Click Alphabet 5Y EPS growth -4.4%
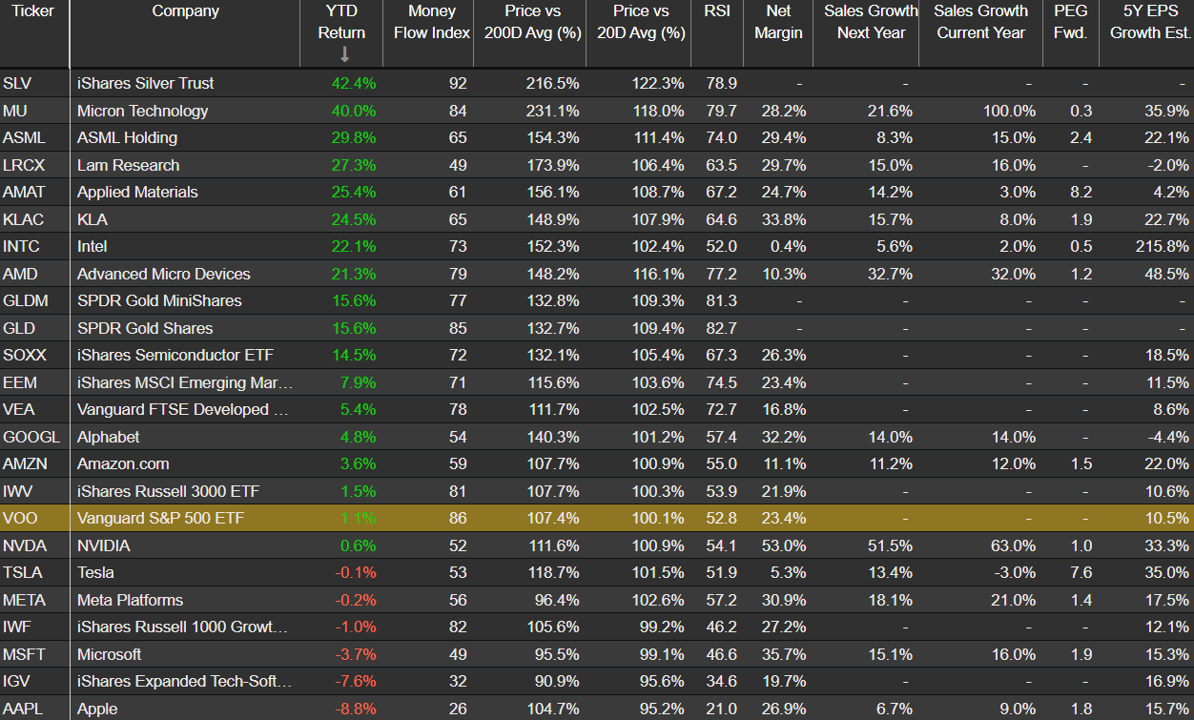The width and height of the screenshot is (1194, 720). click(1167, 438)
